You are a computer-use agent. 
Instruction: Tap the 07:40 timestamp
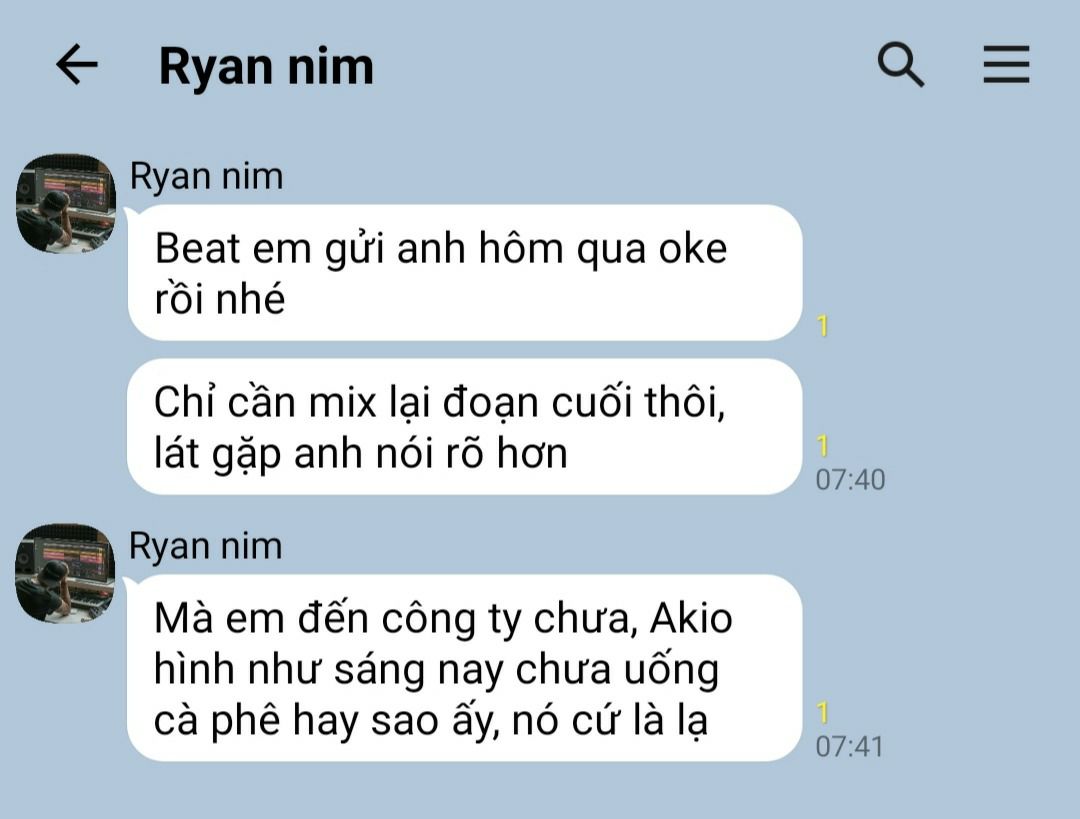click(x=850, y=480)
